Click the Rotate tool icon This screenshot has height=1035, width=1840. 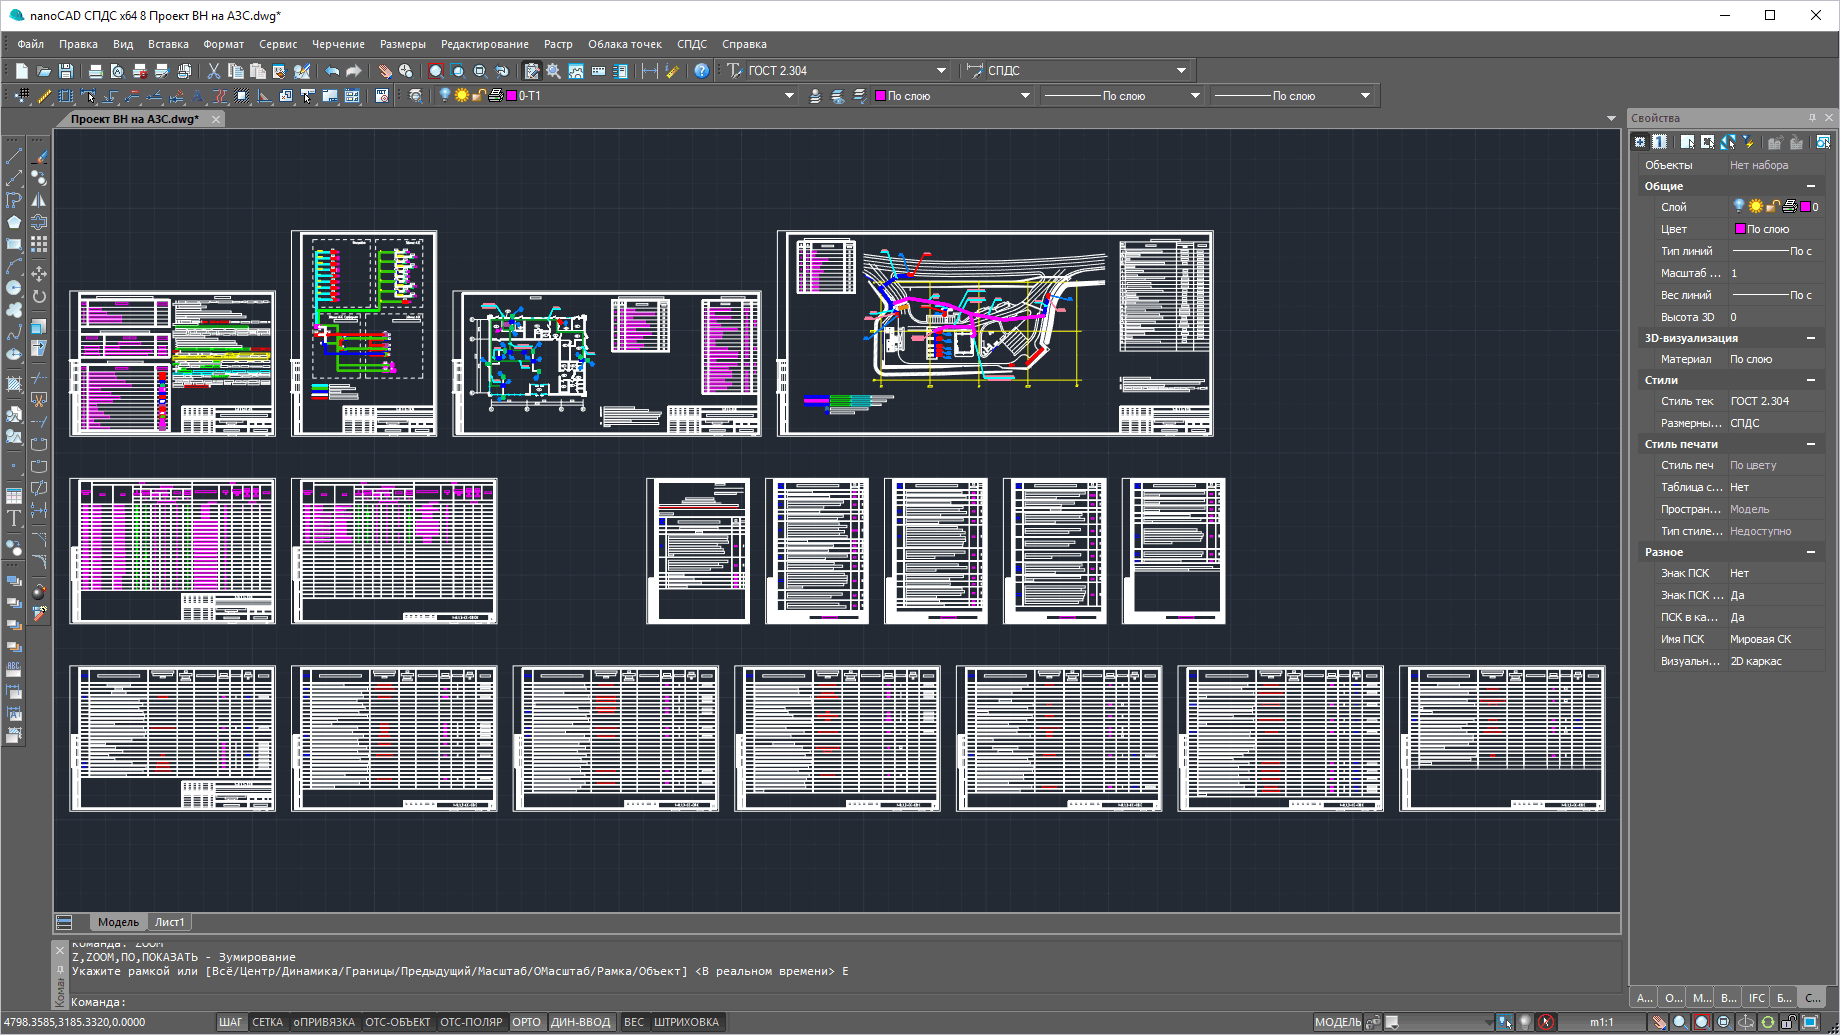(x=39, y=296)
